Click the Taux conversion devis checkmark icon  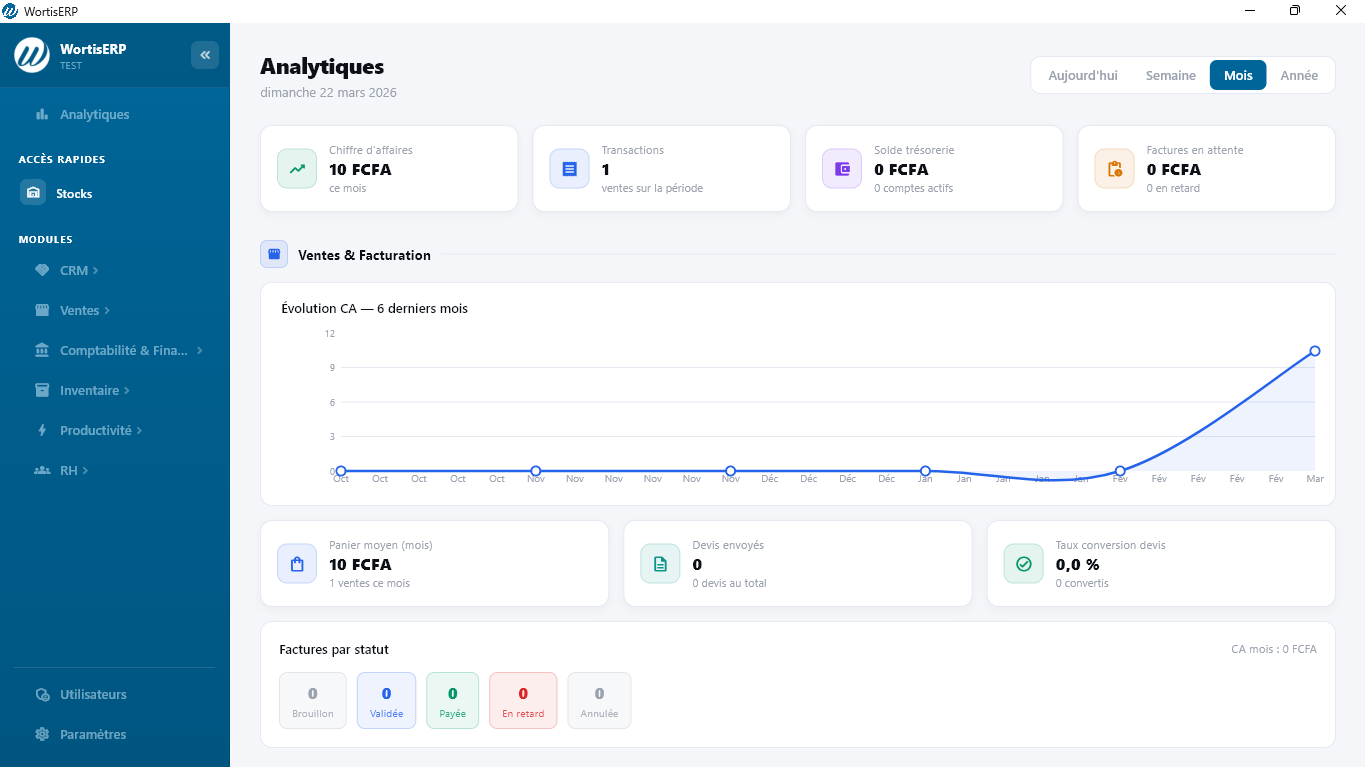1023,564
